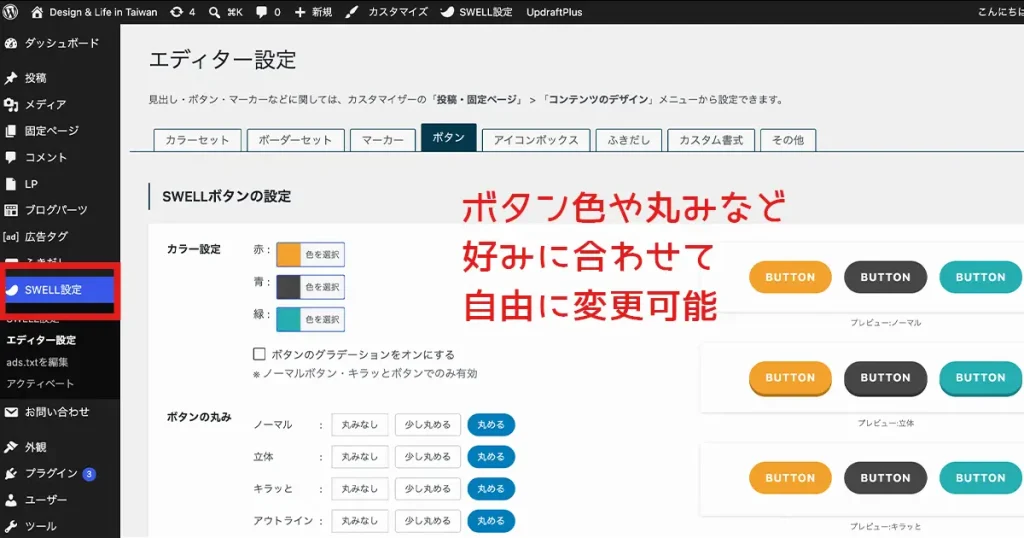Screen dimensions: 1024x538
Task: Open UpdraftPlus in the admin bar
Action: pos(554,12)
